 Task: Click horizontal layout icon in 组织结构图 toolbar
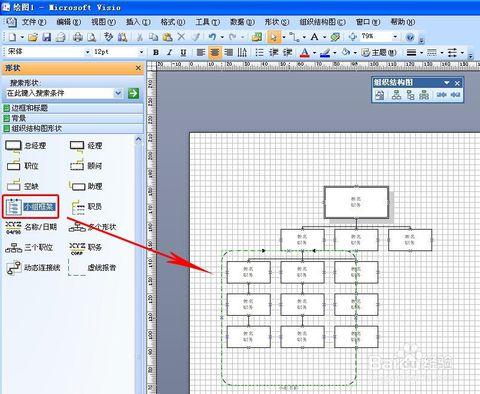(x=396, y=95)
